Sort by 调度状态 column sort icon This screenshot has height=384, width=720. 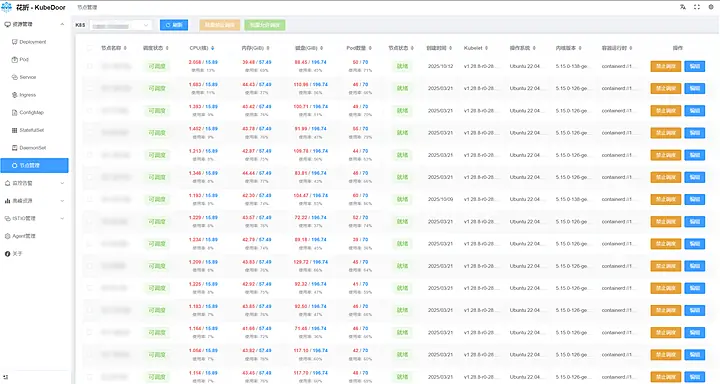167,48
